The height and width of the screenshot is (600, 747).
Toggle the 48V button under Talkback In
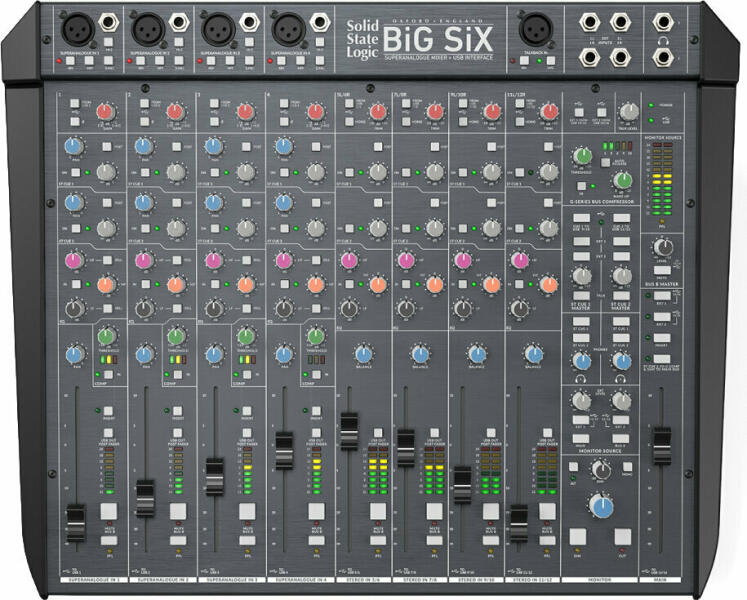525,61
